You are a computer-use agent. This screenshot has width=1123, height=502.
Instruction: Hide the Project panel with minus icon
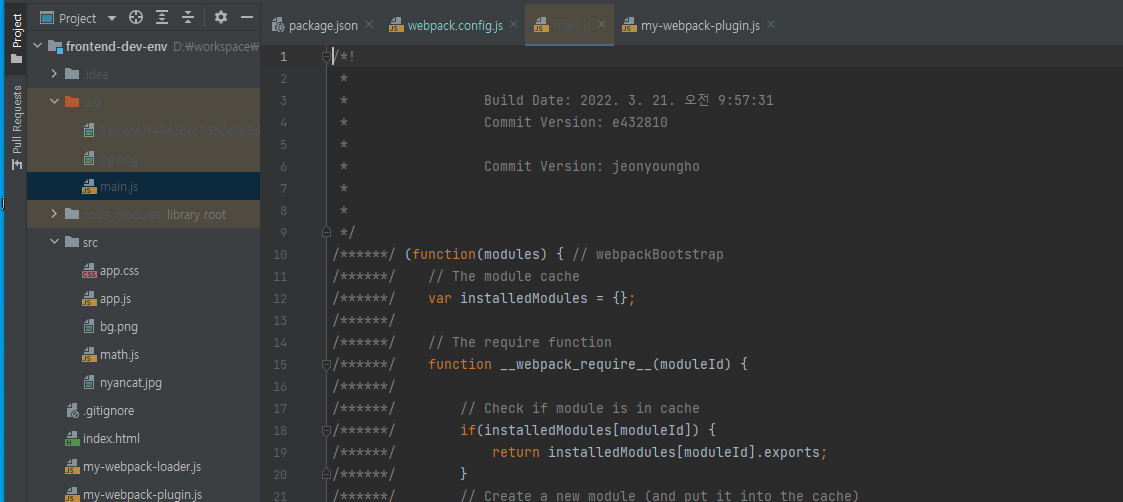(x=246, y=18)
